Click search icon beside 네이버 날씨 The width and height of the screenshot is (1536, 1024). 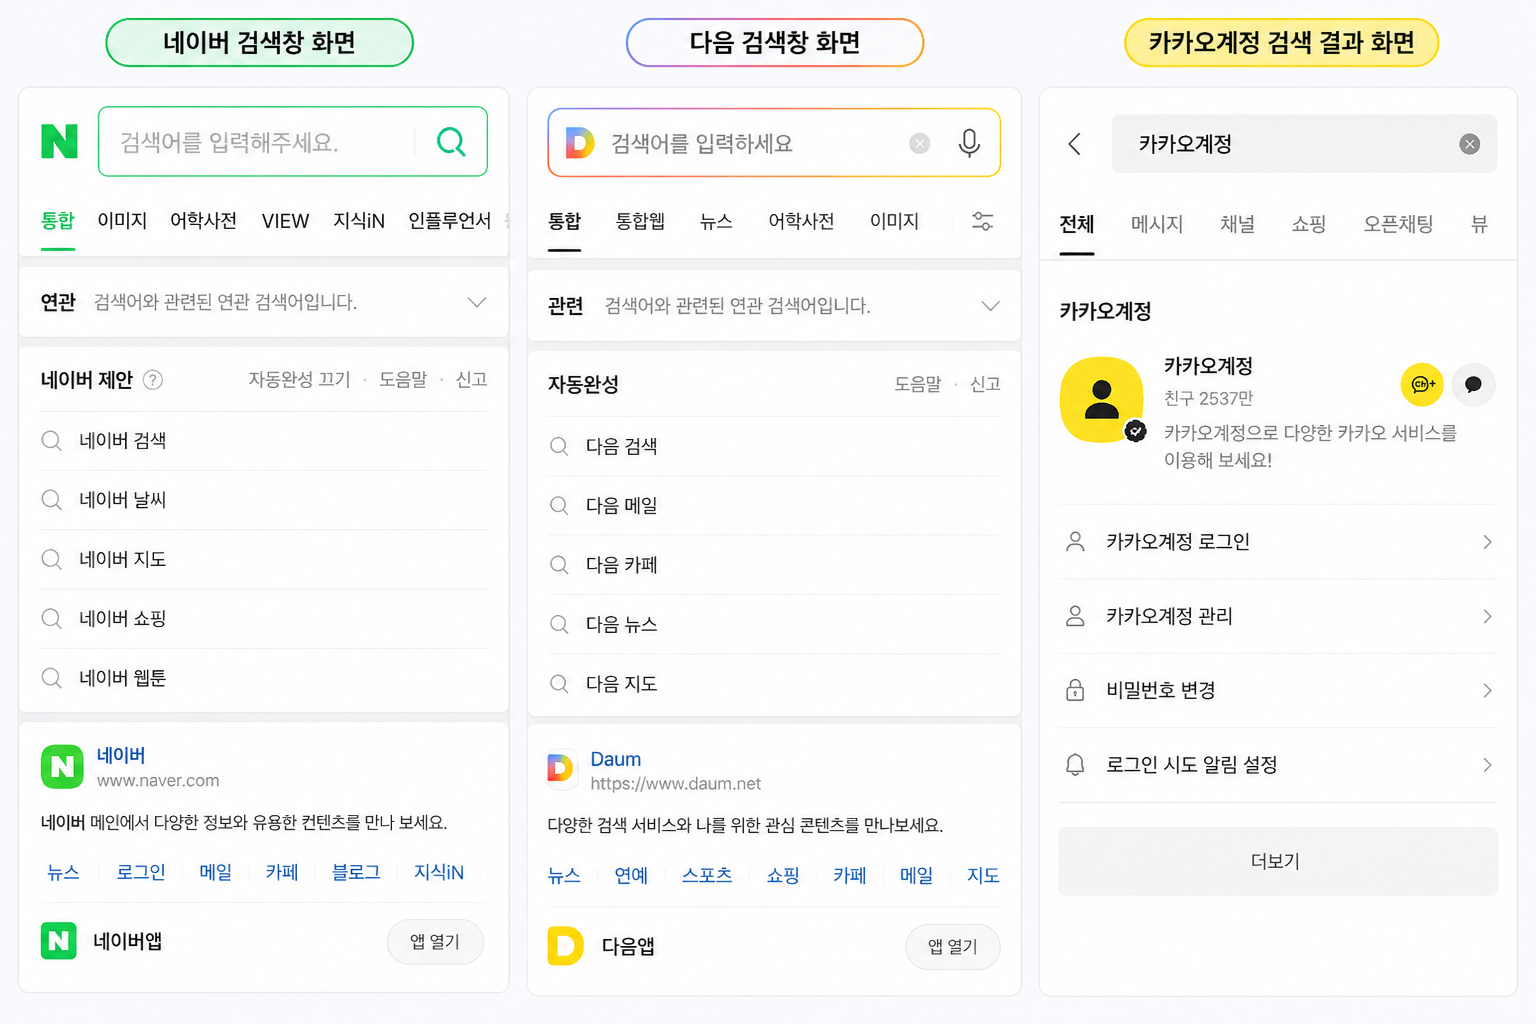click(x=52, y=499)
